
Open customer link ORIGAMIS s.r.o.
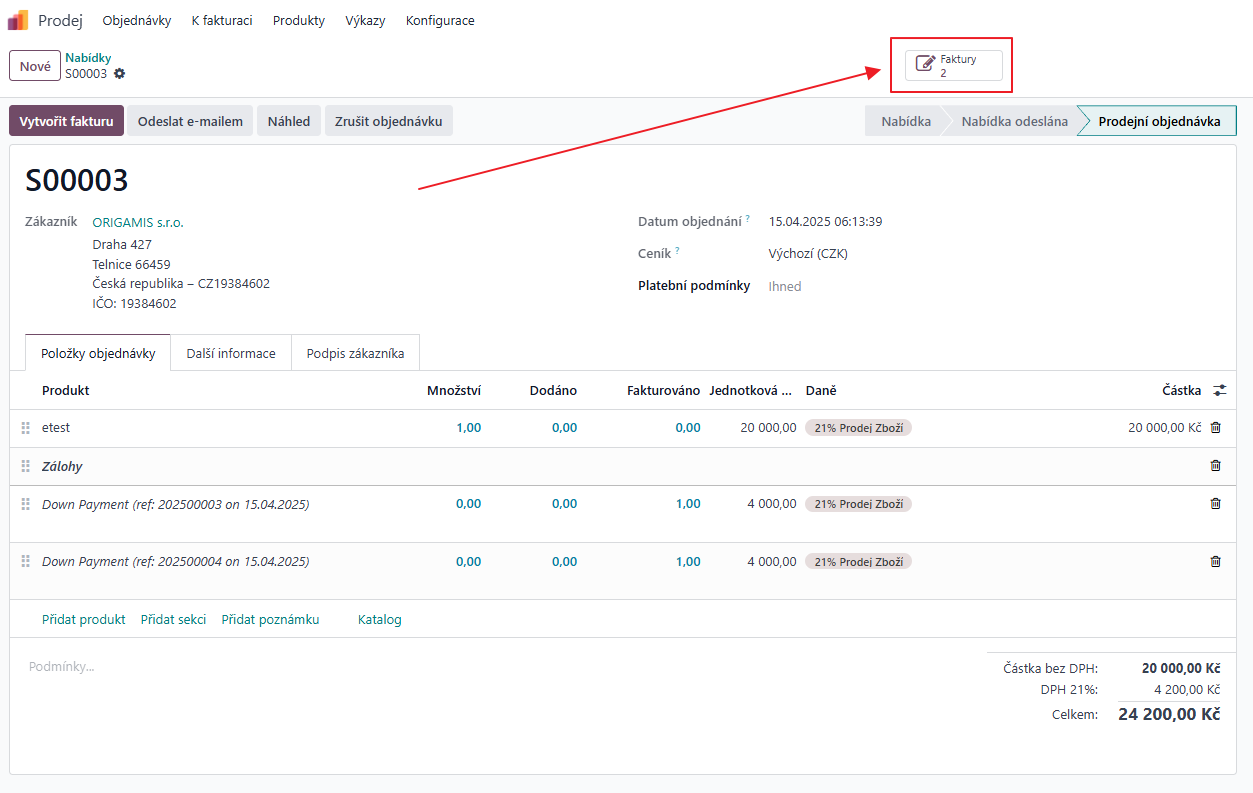click(138, 223)
